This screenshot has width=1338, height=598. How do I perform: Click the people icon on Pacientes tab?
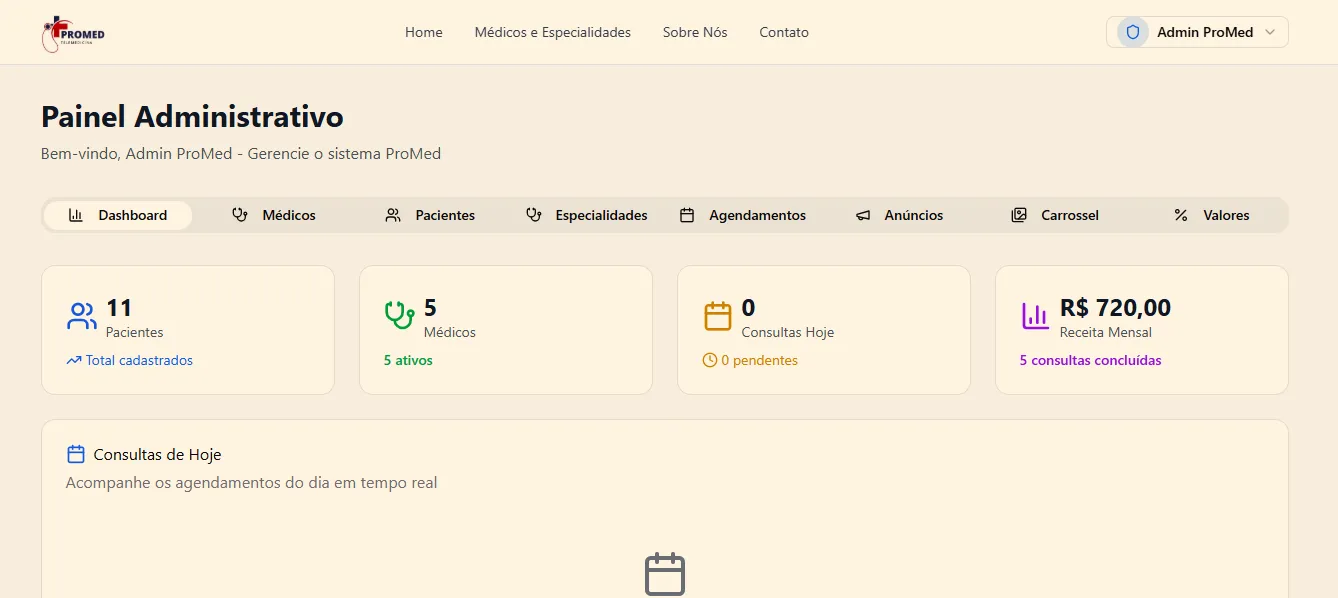tap(393, 215)
